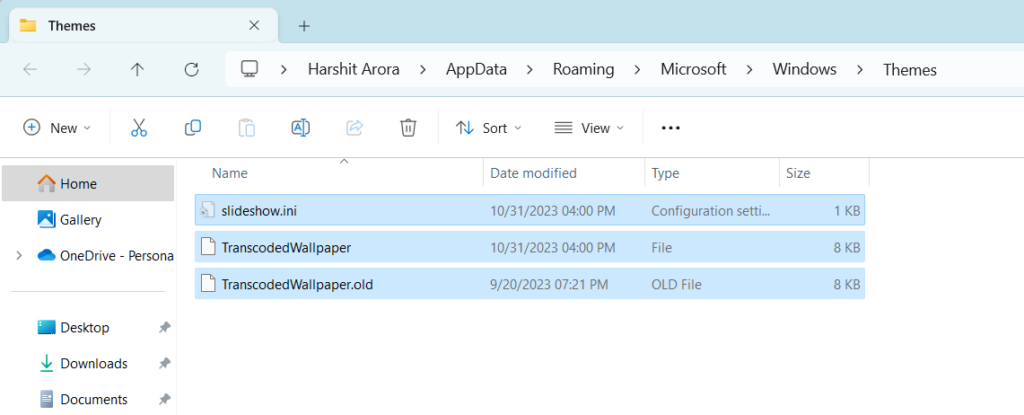Click the Rename icon in toolbar
This screenshot has height=415, width=1024.
pyautogui.click(x=300, y=127)
